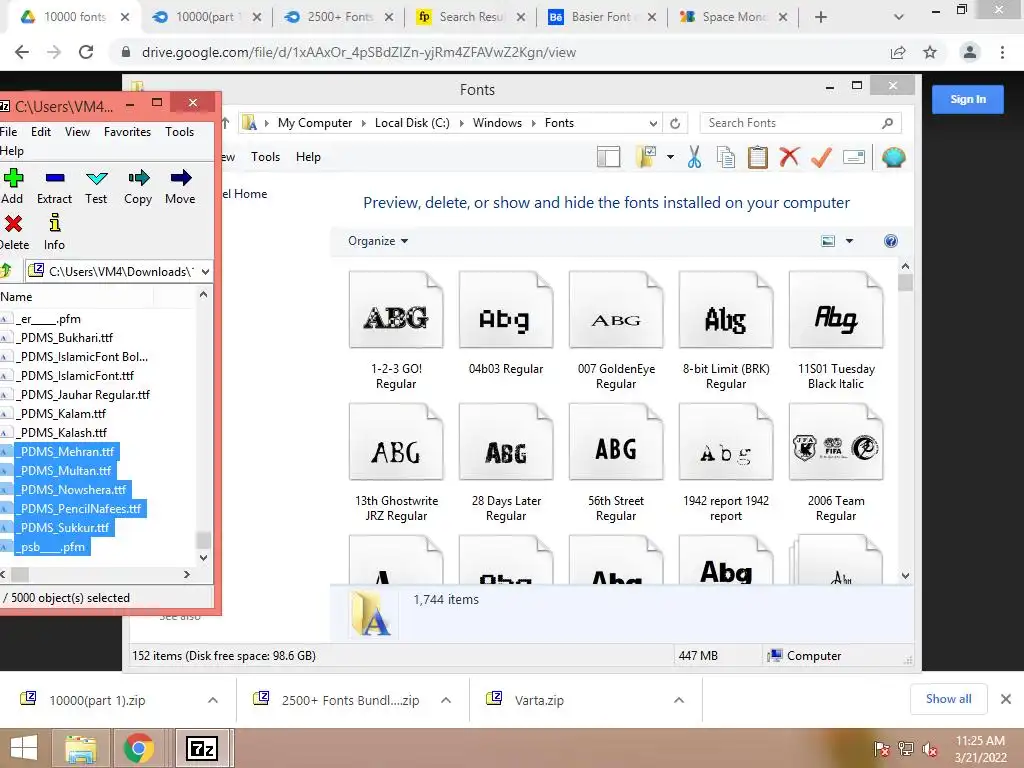The width and height of the screenshot is (1024, 768).
Task: Click the muted volume tray icon
Action: (x=930, y=750)
